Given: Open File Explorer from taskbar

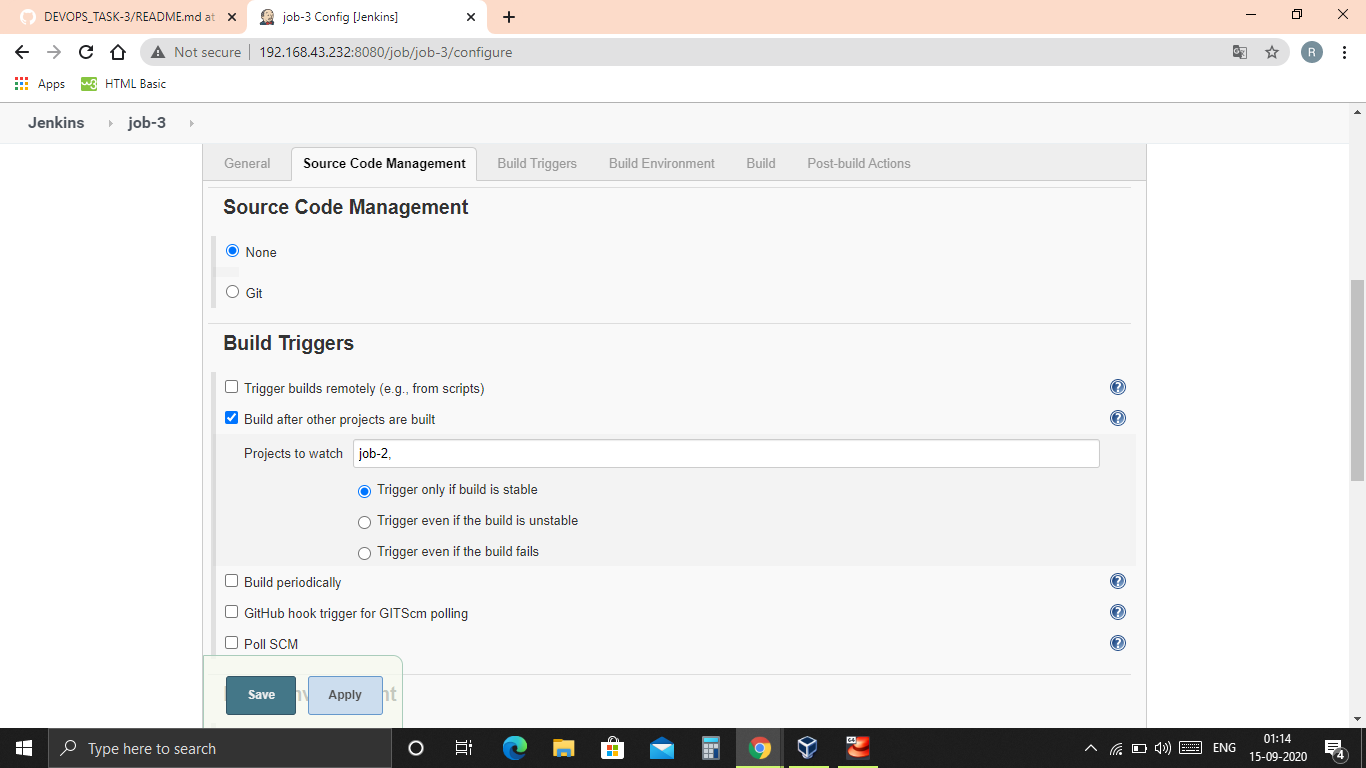Looking at the screenshot, I should 564,748.
